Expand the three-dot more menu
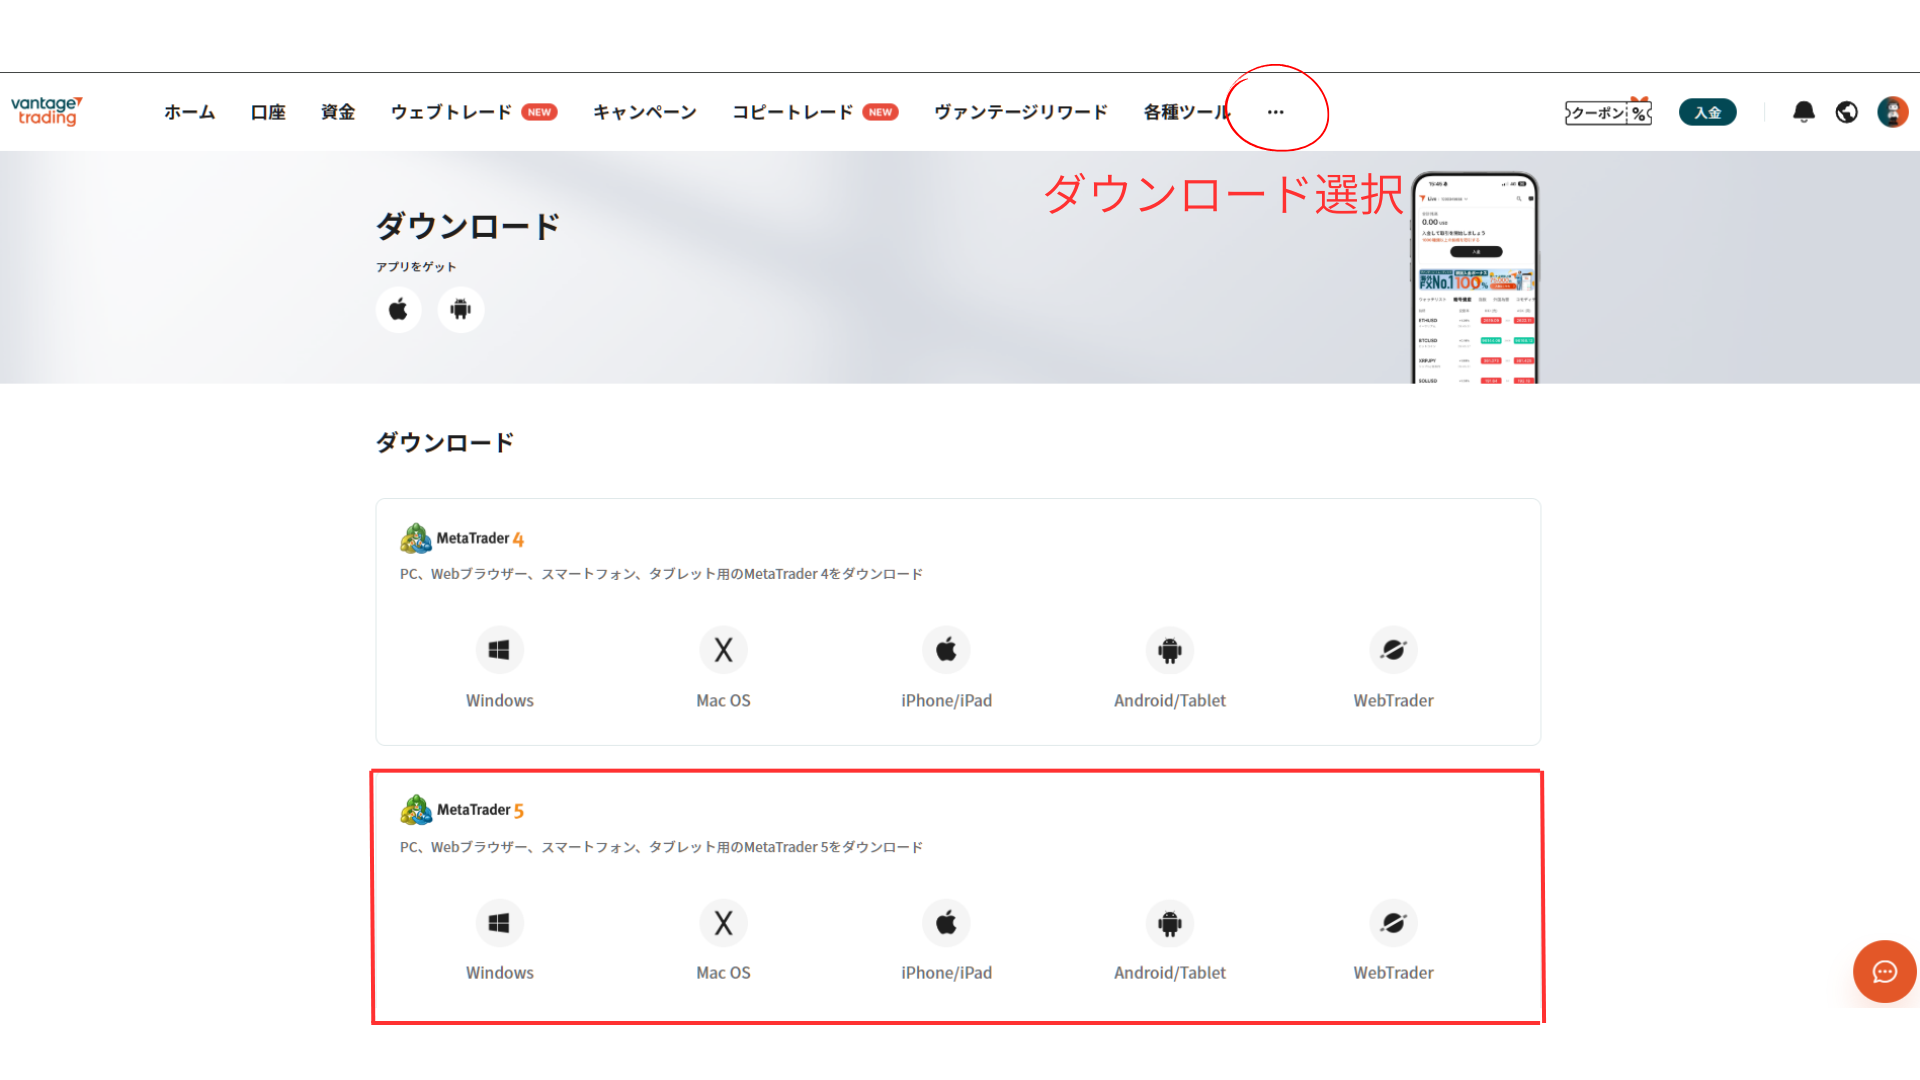1920x1080 pixels. (x=1275, y=112)
